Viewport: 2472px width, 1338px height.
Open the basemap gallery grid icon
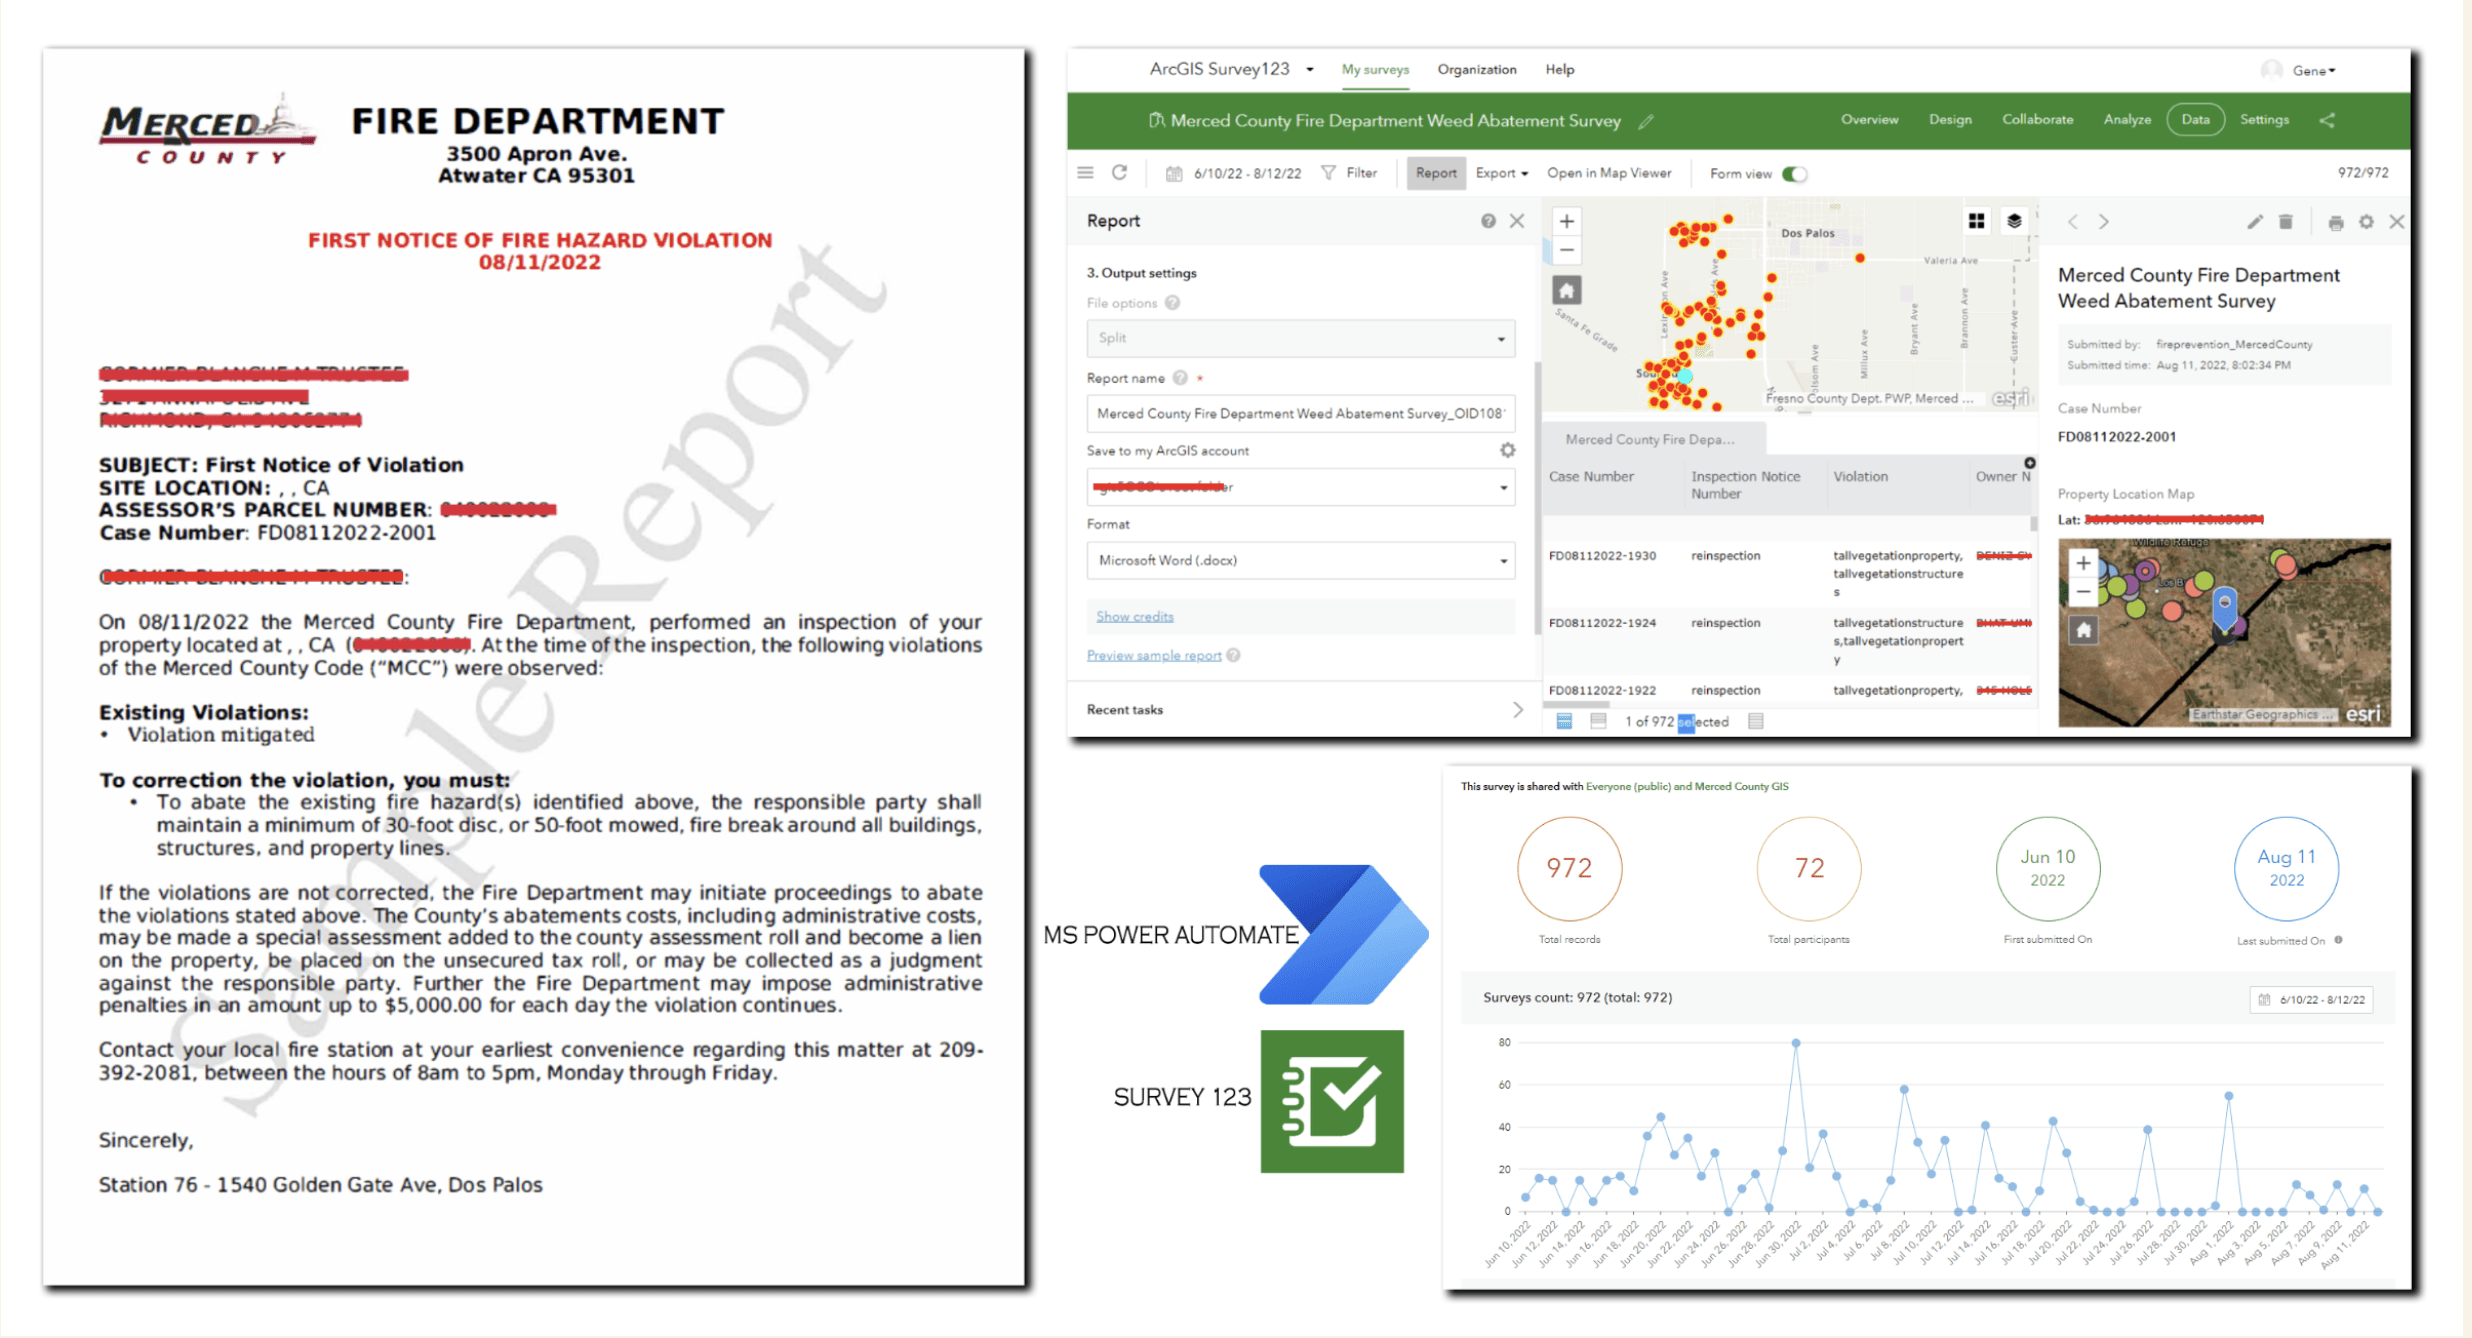coord(1976,221)
